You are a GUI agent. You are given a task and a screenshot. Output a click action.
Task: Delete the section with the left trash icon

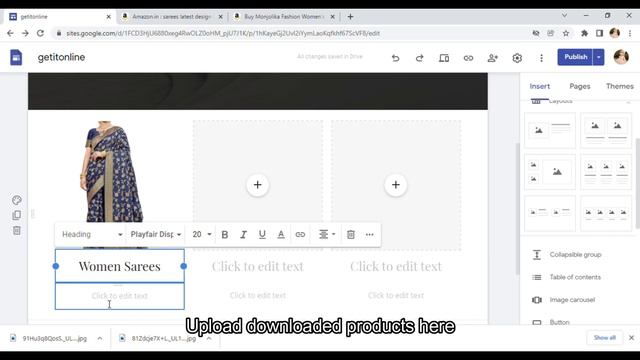tap(17, 231)
